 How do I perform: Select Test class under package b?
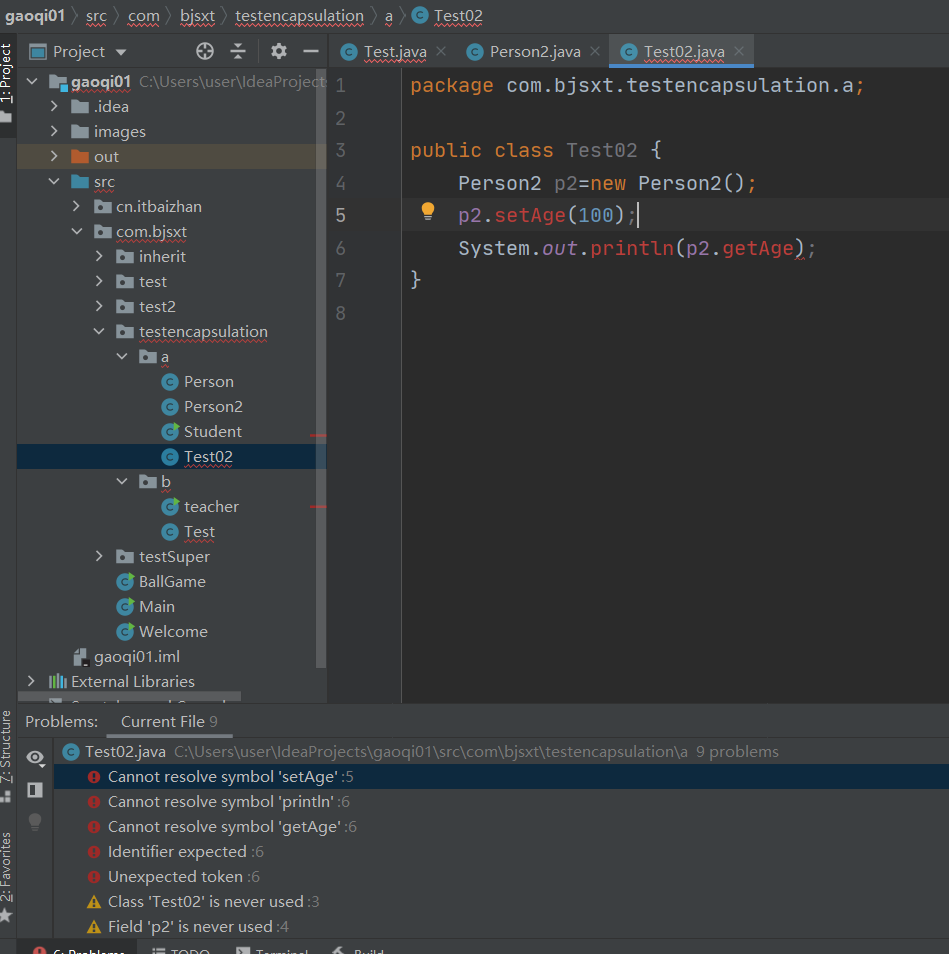pyautogui.click(x=200, y=532)
